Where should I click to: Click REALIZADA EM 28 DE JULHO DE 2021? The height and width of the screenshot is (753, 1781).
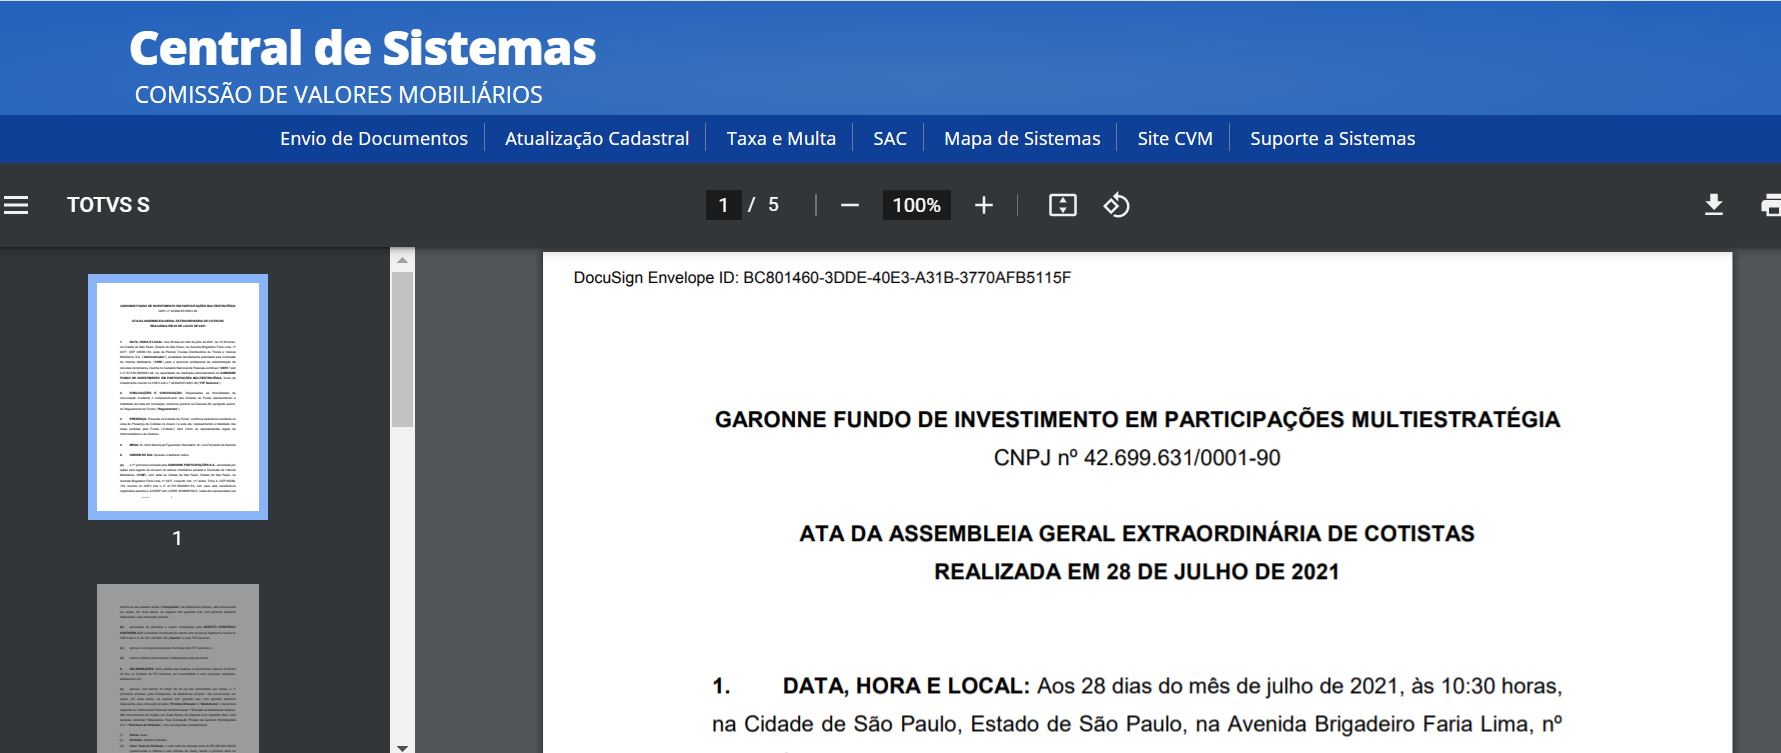tap(1137, 571)
